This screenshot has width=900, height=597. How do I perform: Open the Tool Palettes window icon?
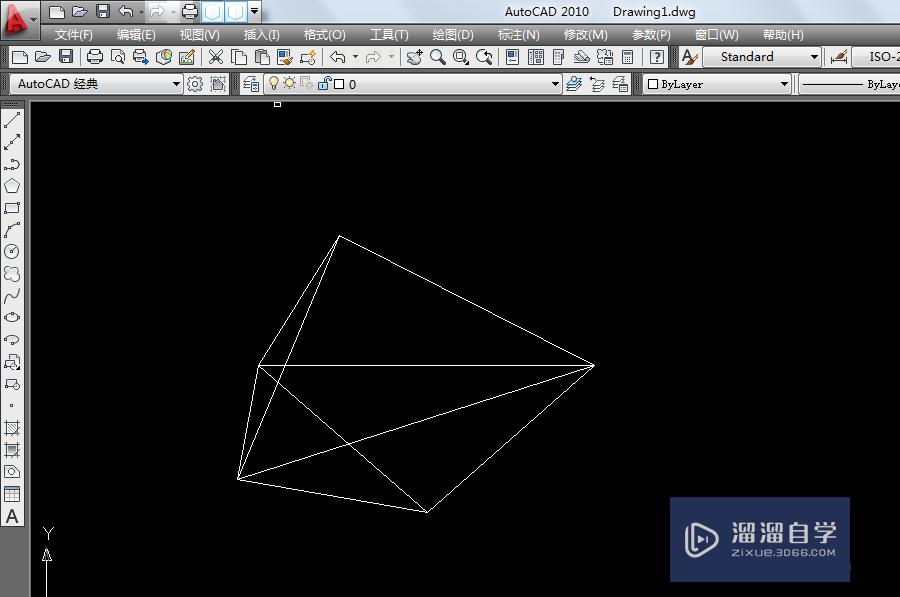click(x=558, y=57)
